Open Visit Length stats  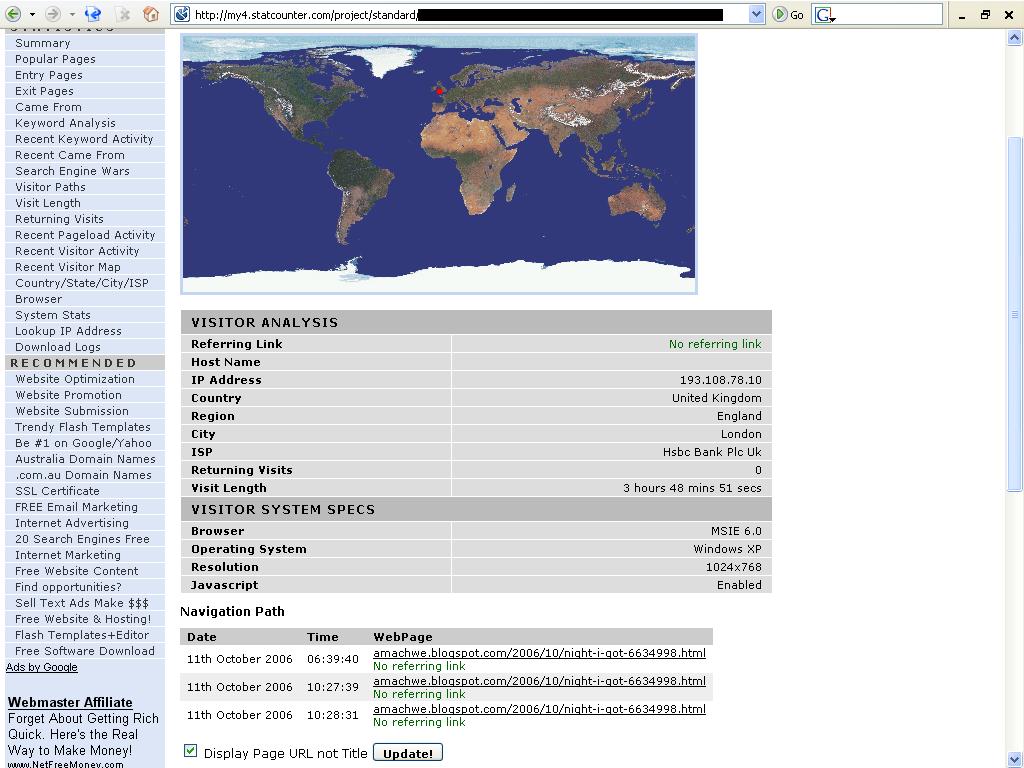coord(48,203)
